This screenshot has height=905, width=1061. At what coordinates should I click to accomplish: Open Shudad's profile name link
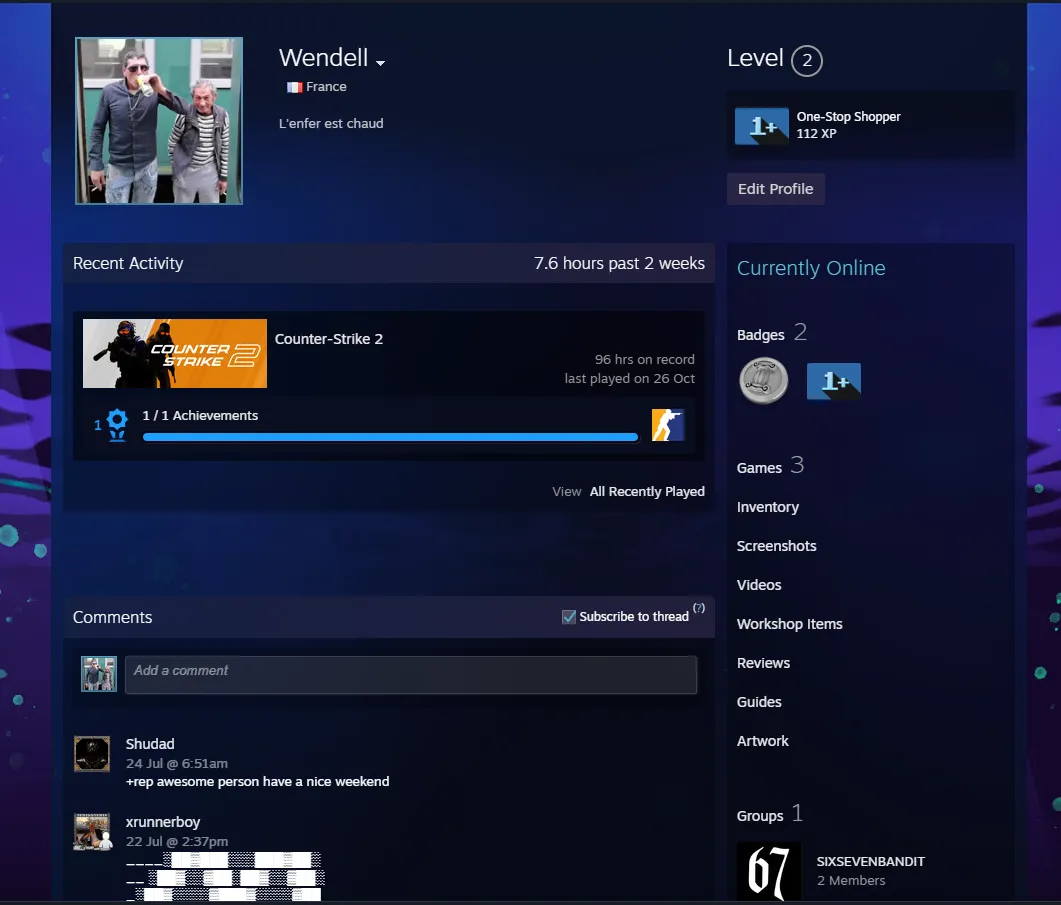coord(150,744)
